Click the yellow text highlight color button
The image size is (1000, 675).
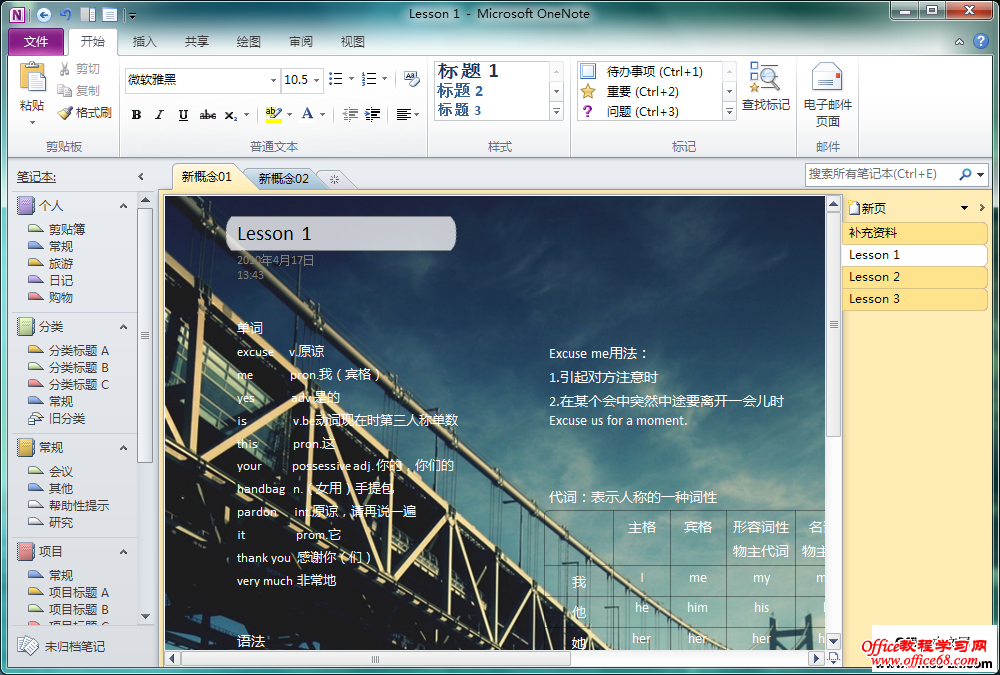pos(271,115)
